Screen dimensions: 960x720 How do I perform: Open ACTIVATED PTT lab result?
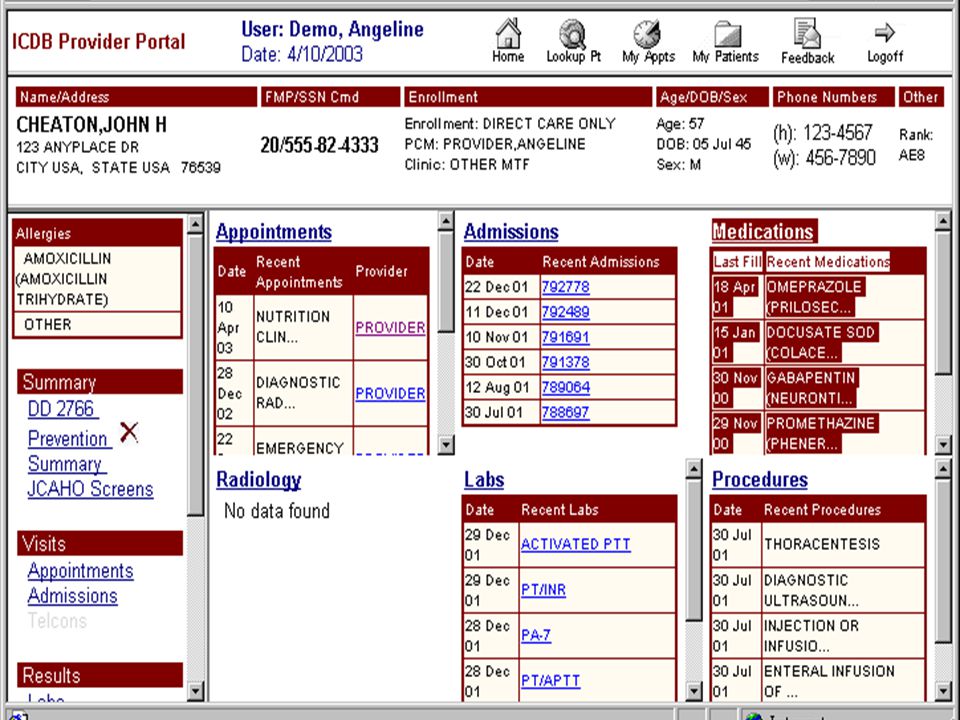[x=576, y=544]
